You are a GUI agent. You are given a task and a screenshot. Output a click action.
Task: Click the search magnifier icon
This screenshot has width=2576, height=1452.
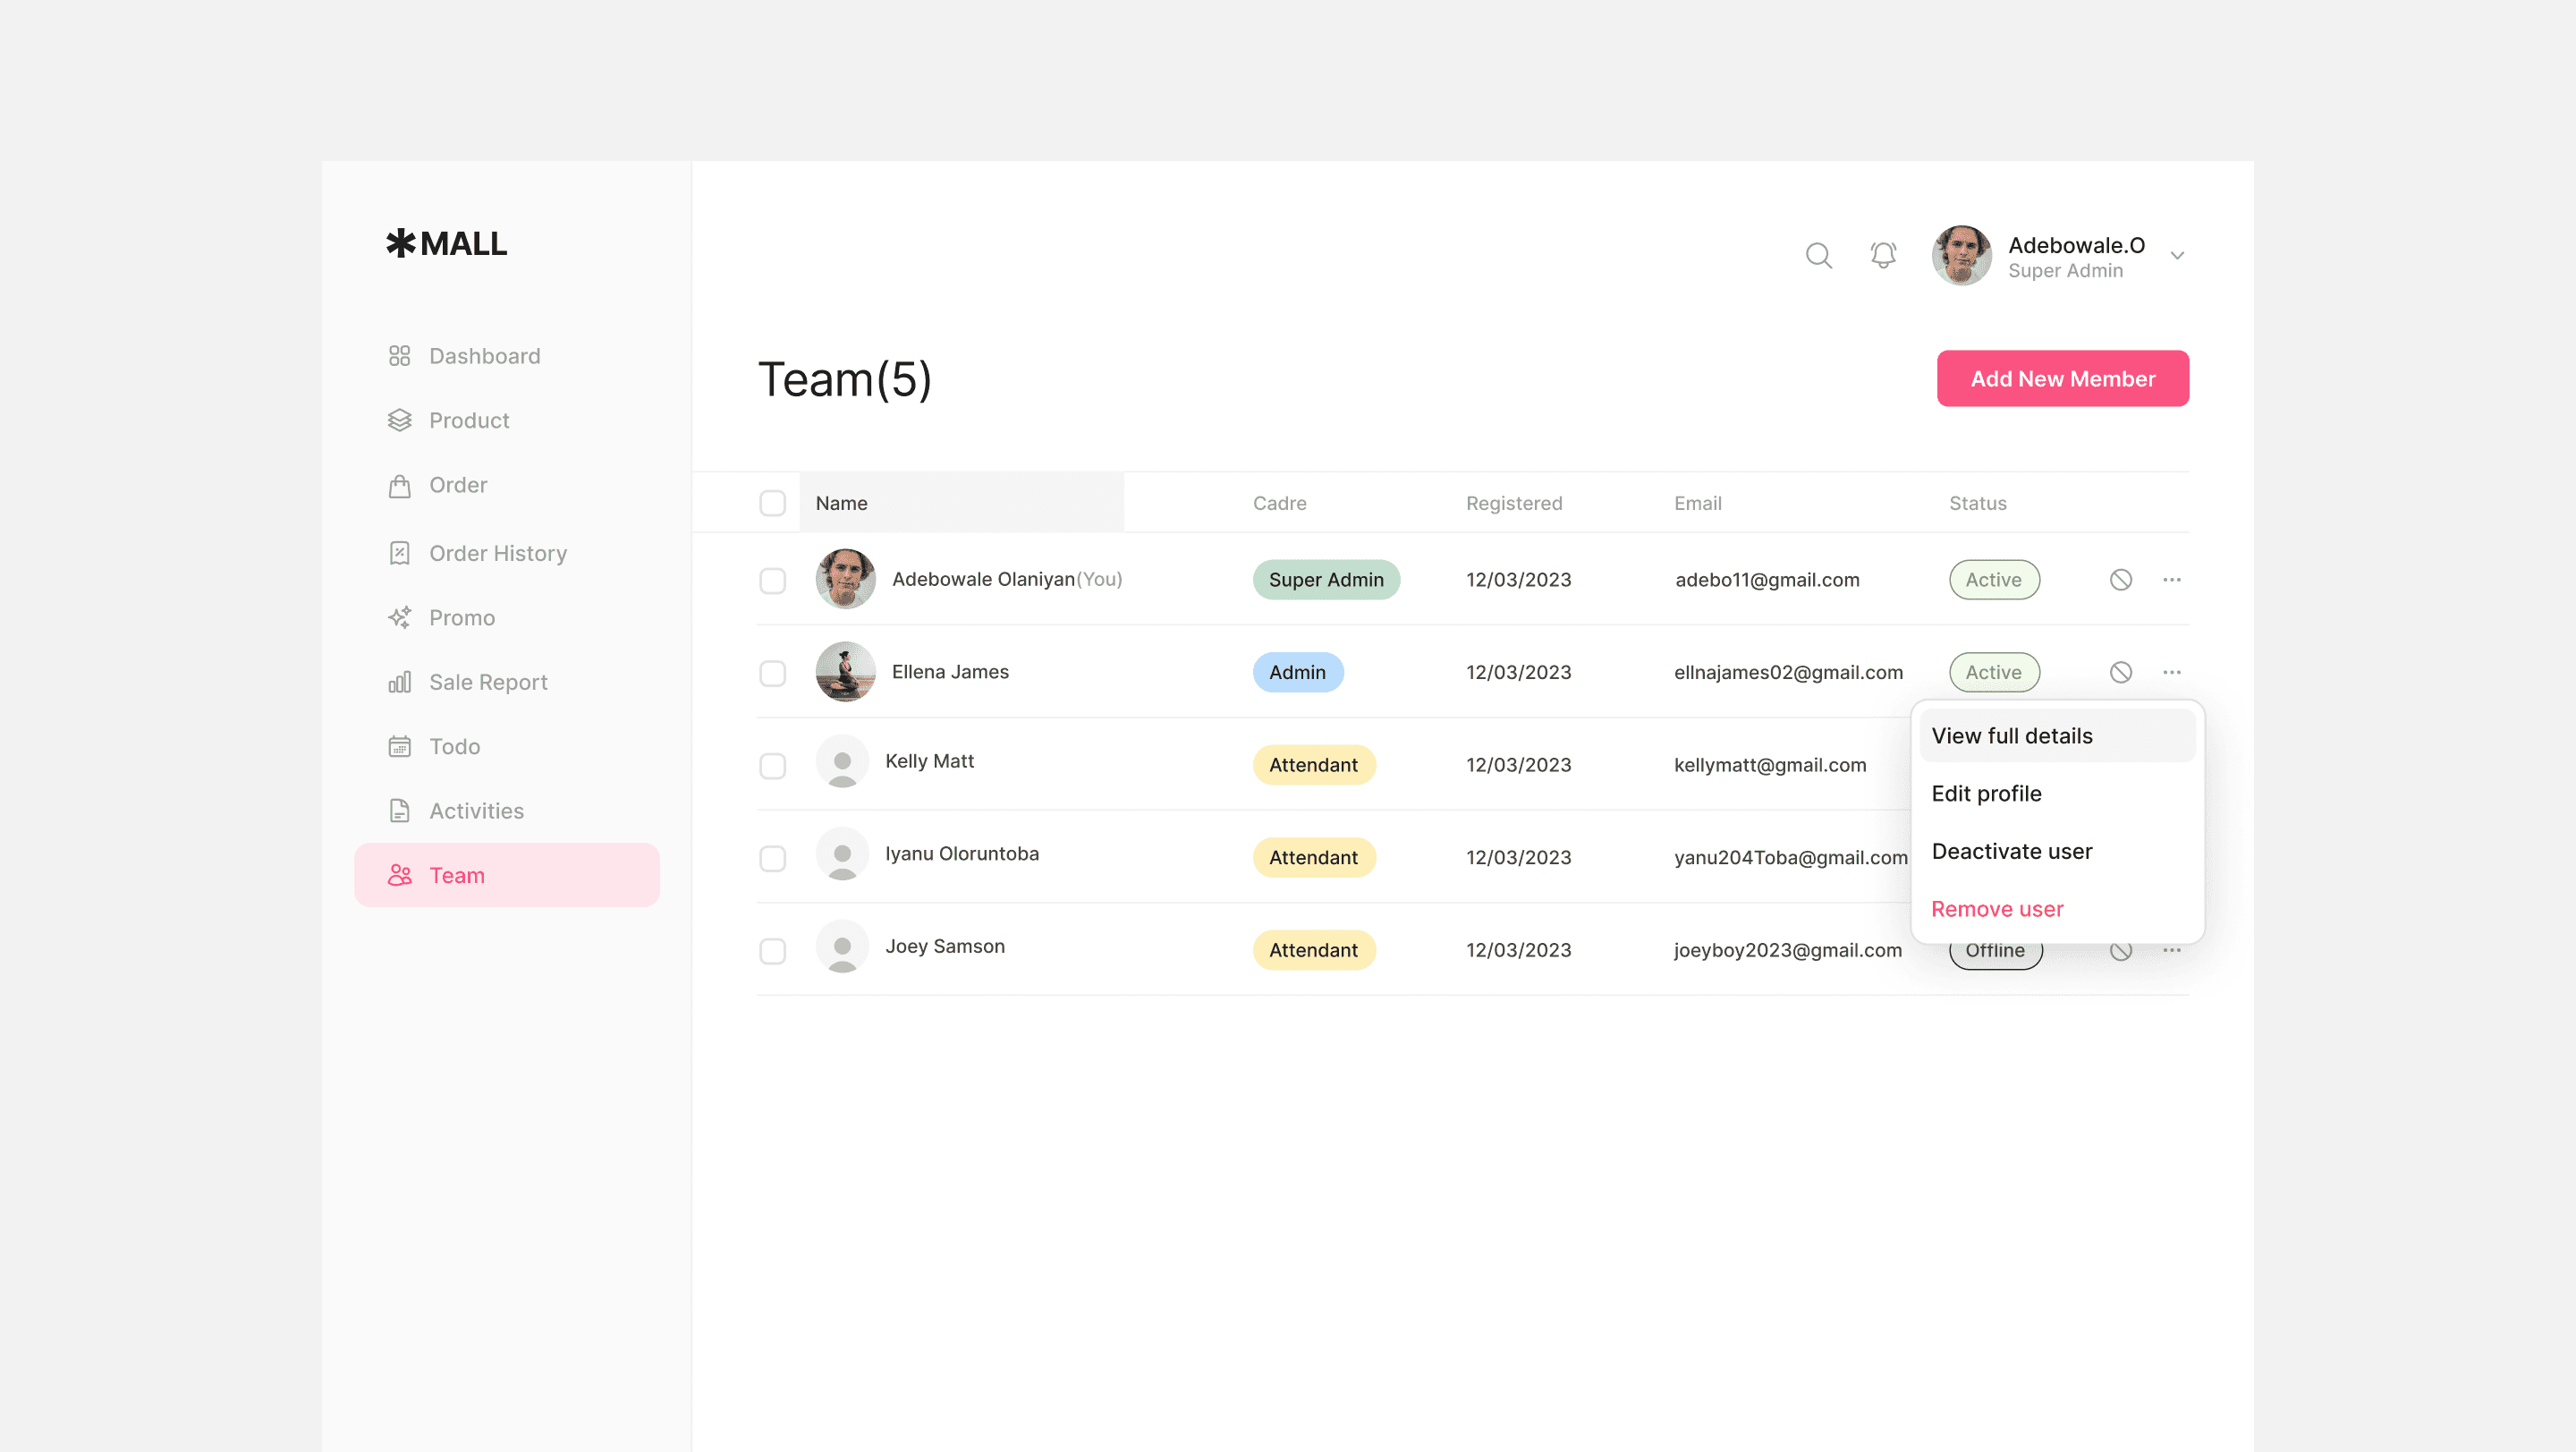point(1818,256)
